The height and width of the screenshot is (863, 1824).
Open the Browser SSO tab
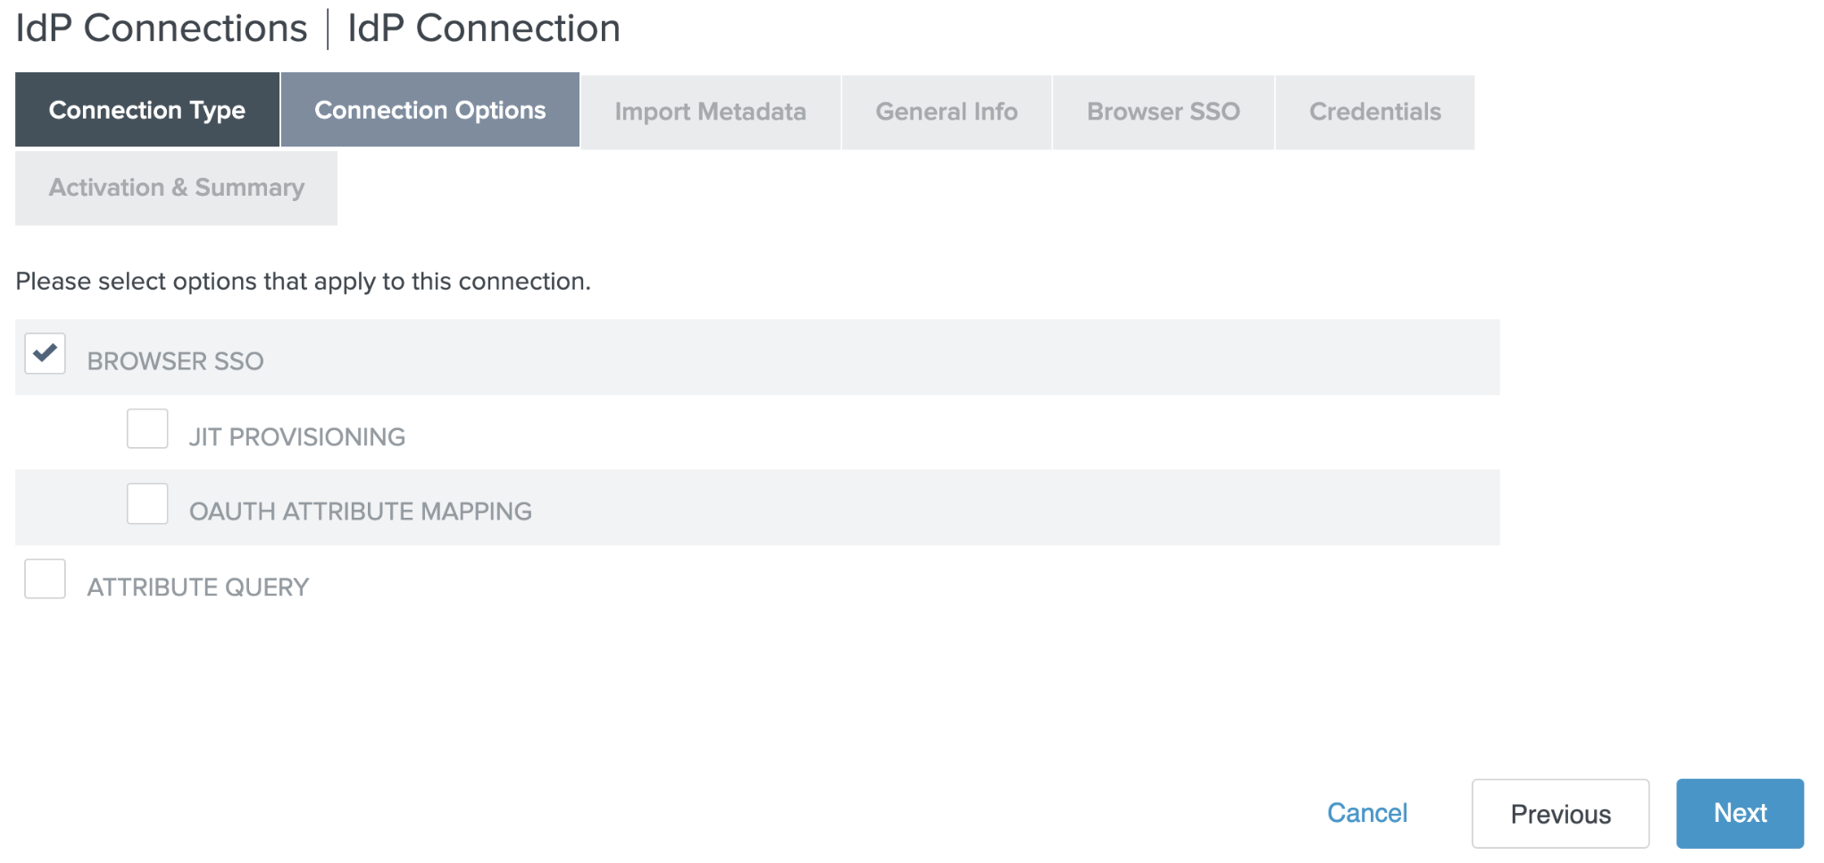point(1163,112)
